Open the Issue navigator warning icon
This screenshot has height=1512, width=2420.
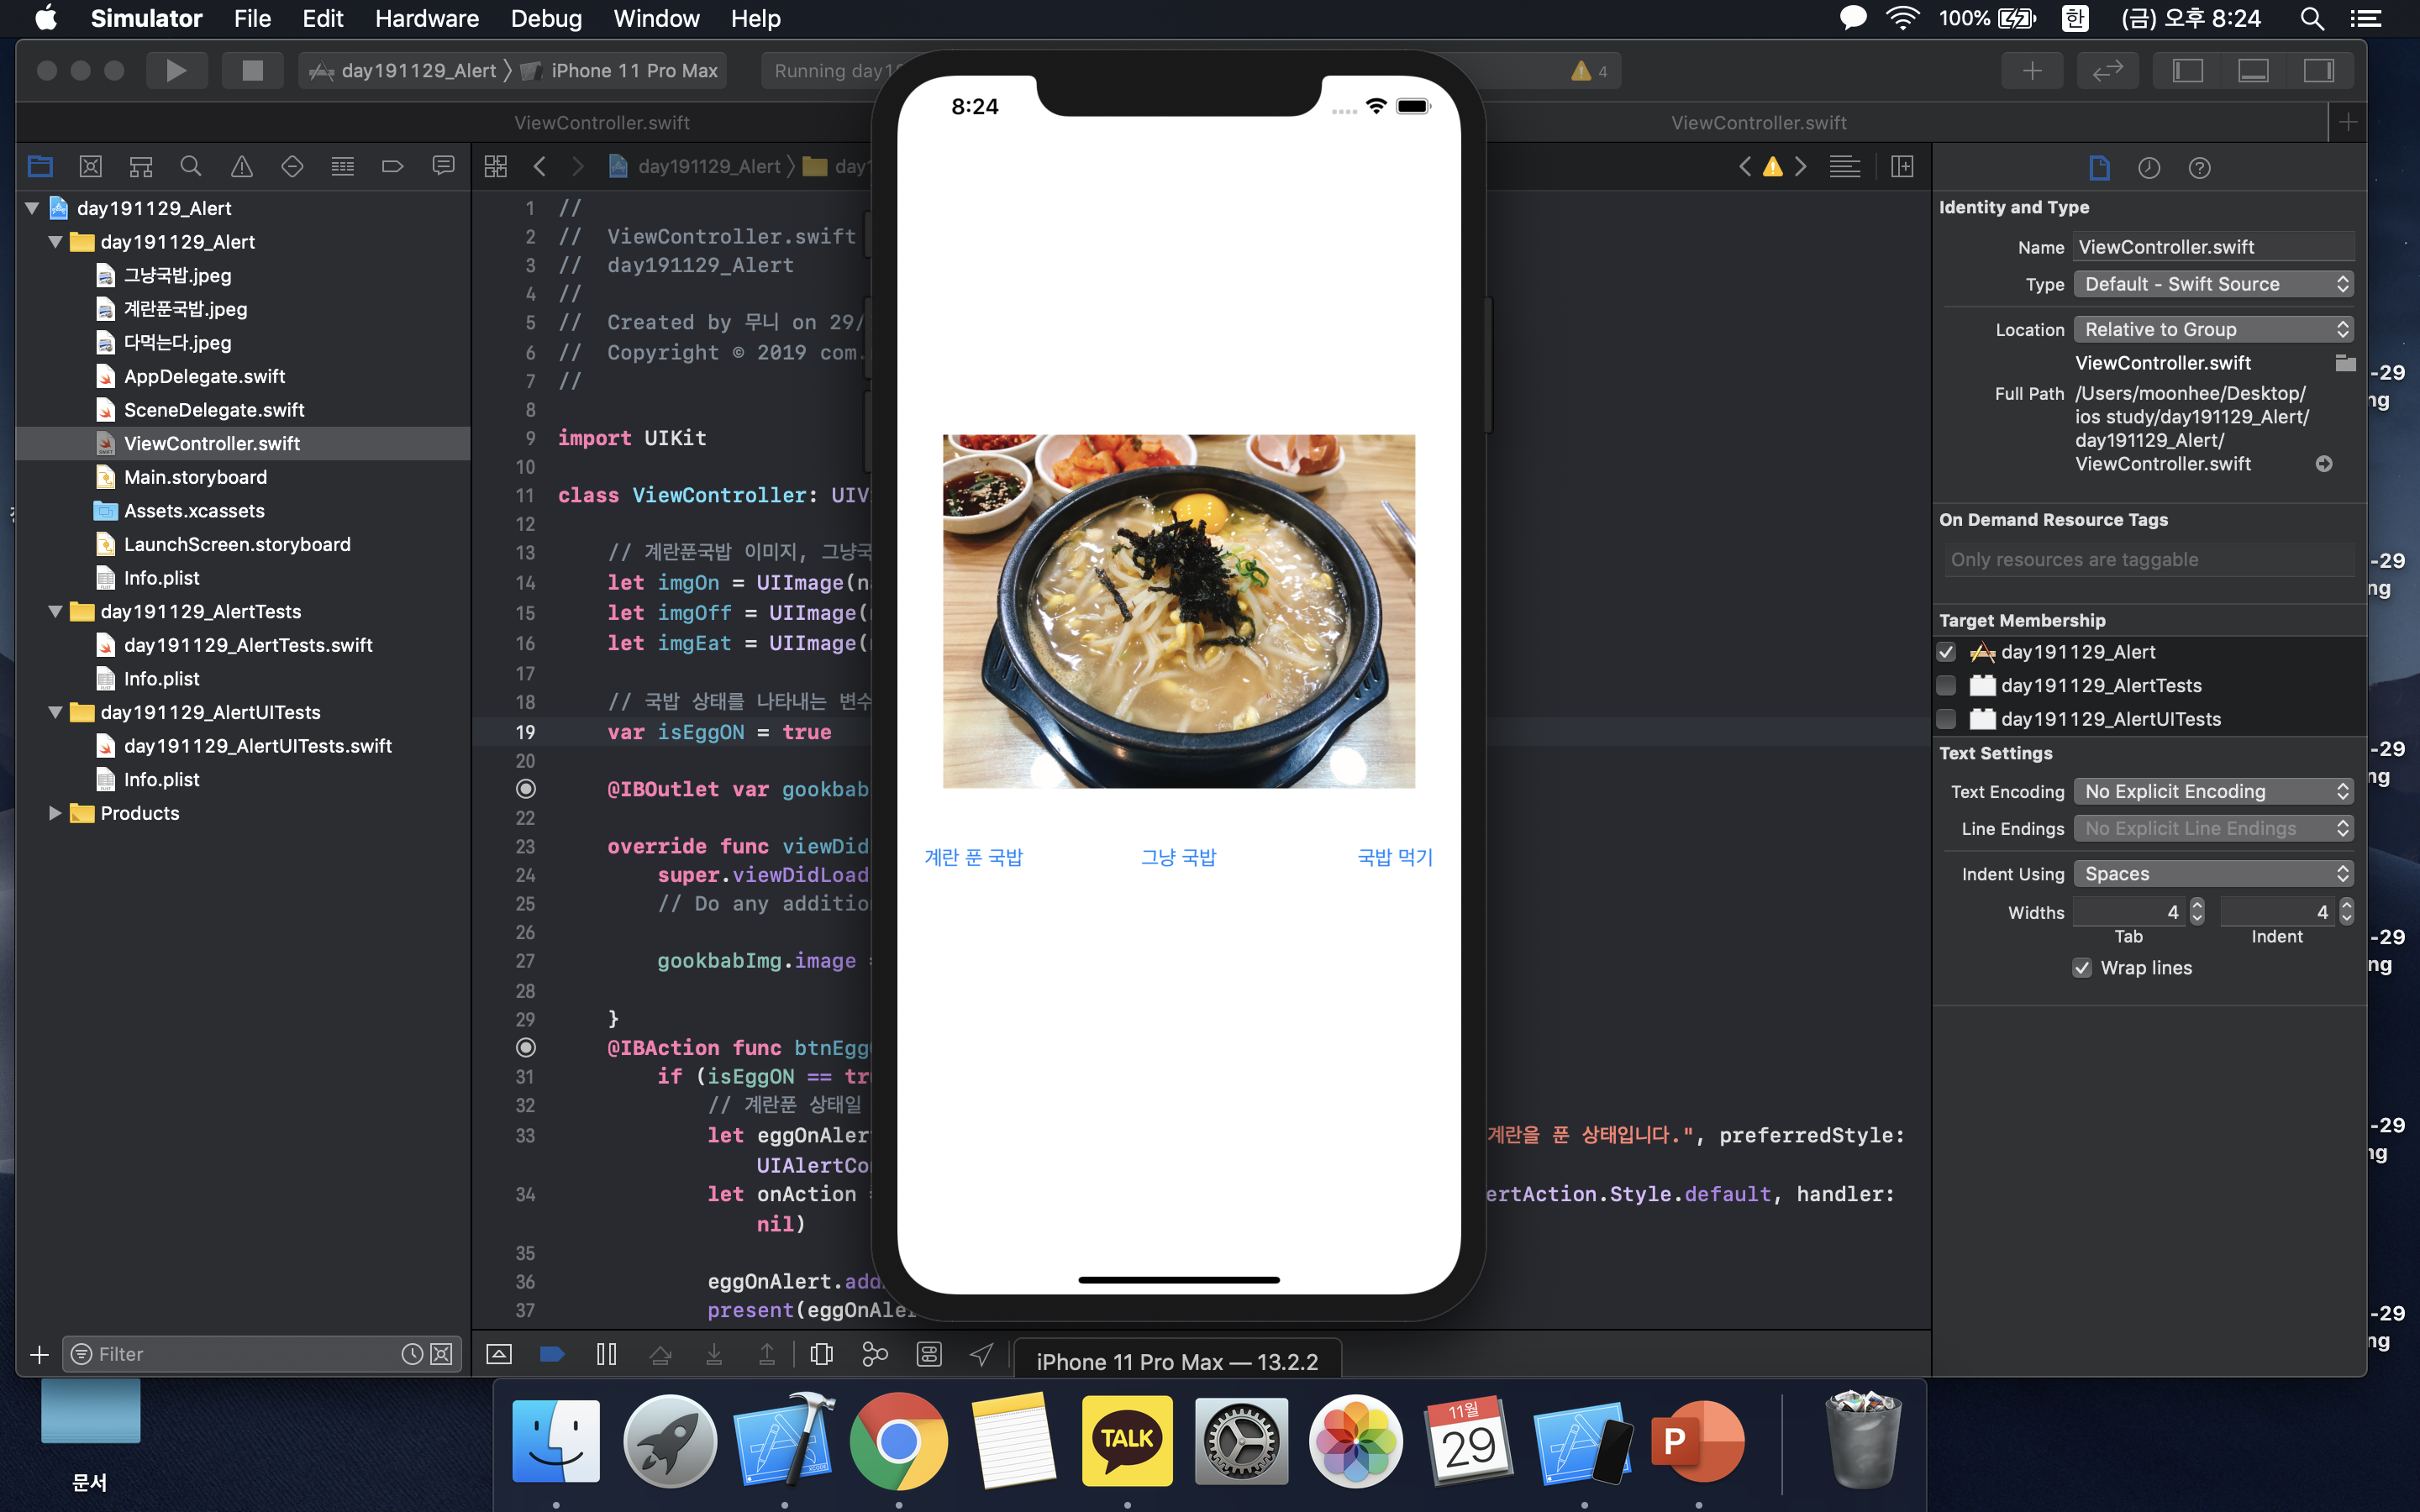point(241,166)
